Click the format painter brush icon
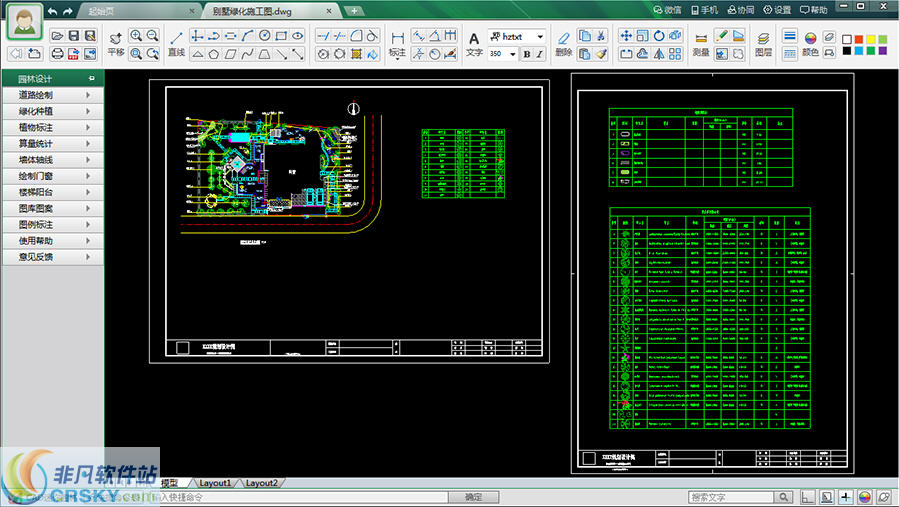This screenshot has height=507, width=899. pos(601,54)
